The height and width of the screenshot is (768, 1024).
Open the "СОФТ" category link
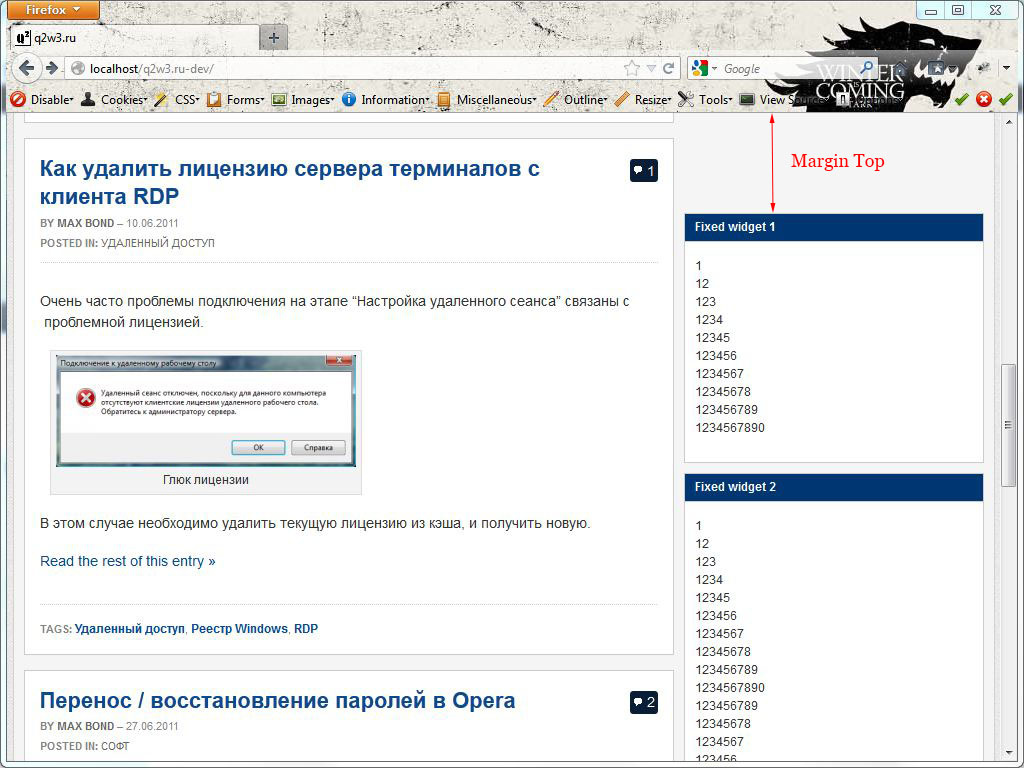pos(115,746)
